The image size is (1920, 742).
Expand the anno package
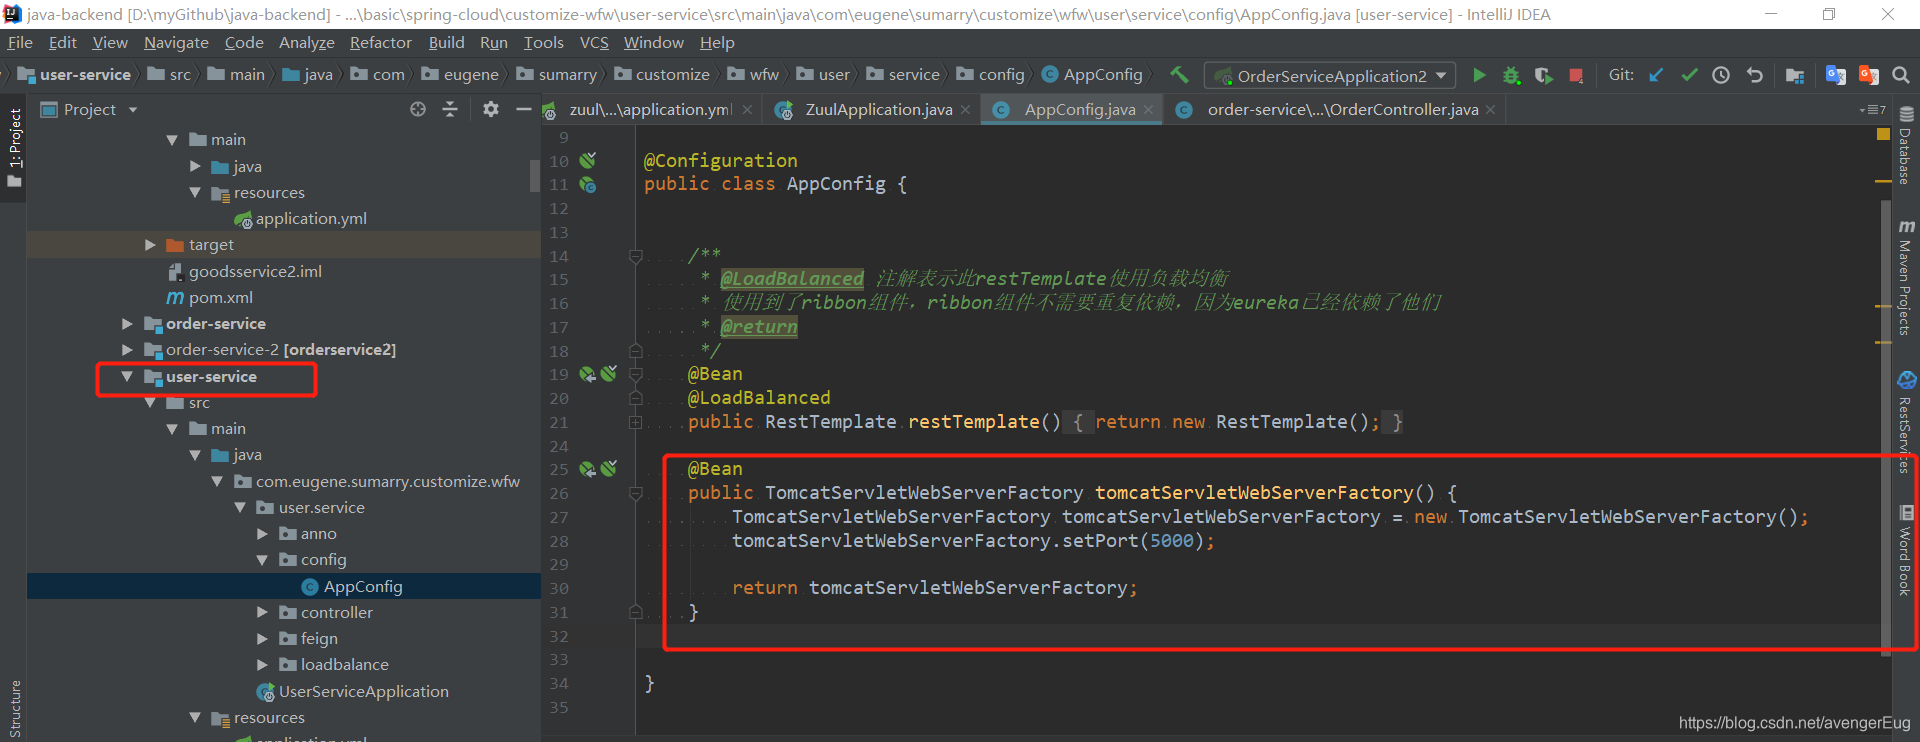pos(262,533)
